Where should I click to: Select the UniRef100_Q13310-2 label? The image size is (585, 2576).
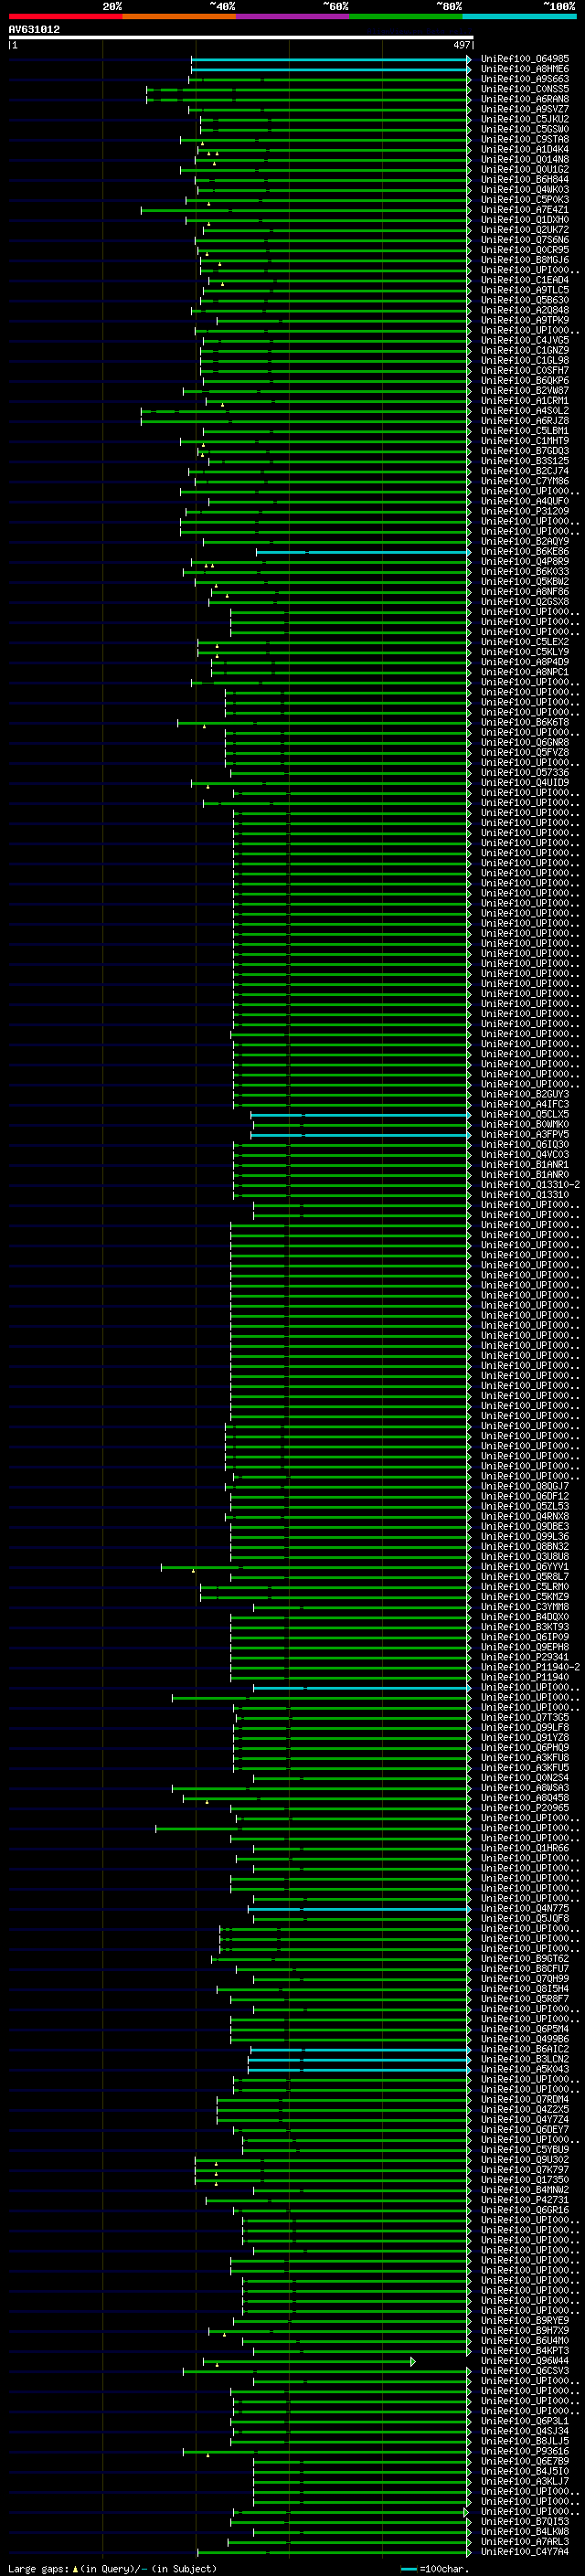tap(531, 1184)
